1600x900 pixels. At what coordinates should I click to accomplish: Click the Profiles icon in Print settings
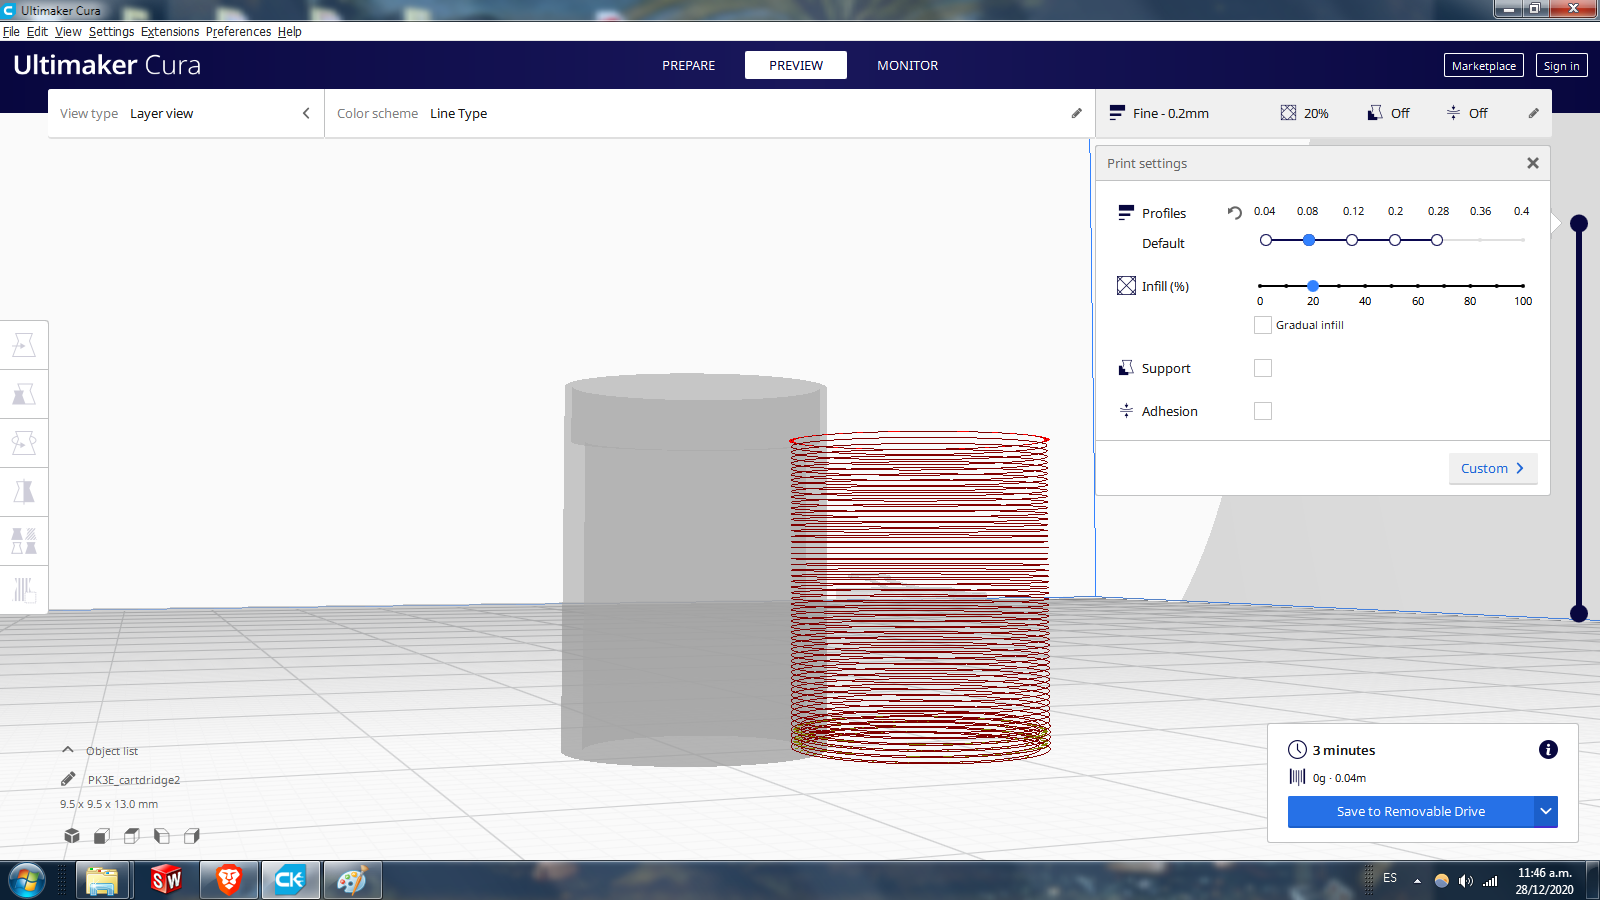tap(1126, 213)
